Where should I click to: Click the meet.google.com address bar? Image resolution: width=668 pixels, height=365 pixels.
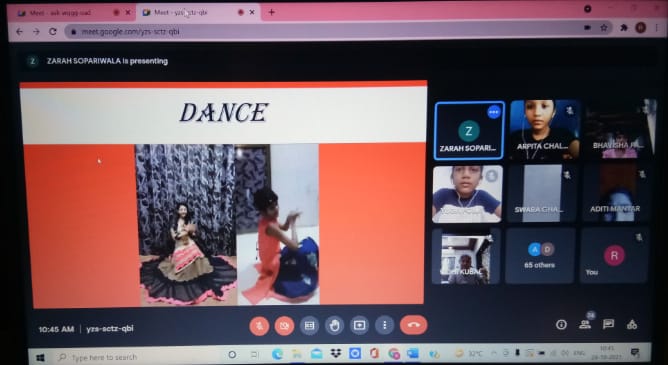tap(324, 31)
